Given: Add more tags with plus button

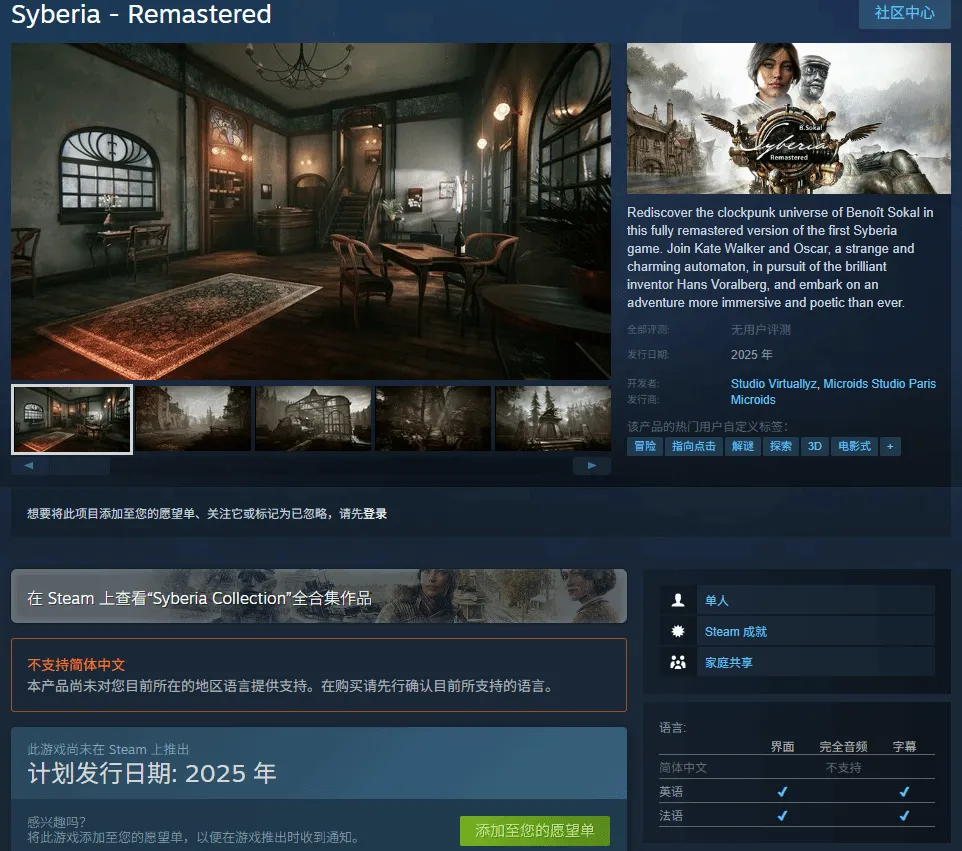Looking at the screenshot, I should pos(890,447).
